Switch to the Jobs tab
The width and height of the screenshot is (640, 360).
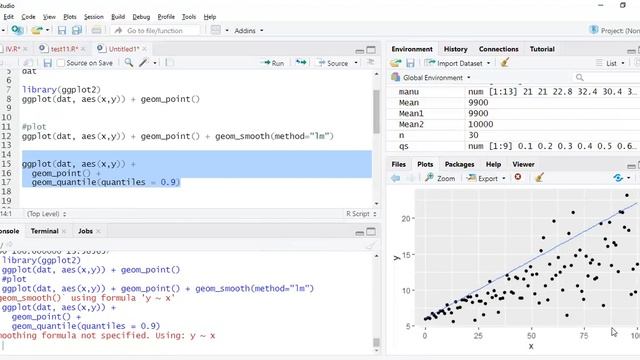(85, 231)
